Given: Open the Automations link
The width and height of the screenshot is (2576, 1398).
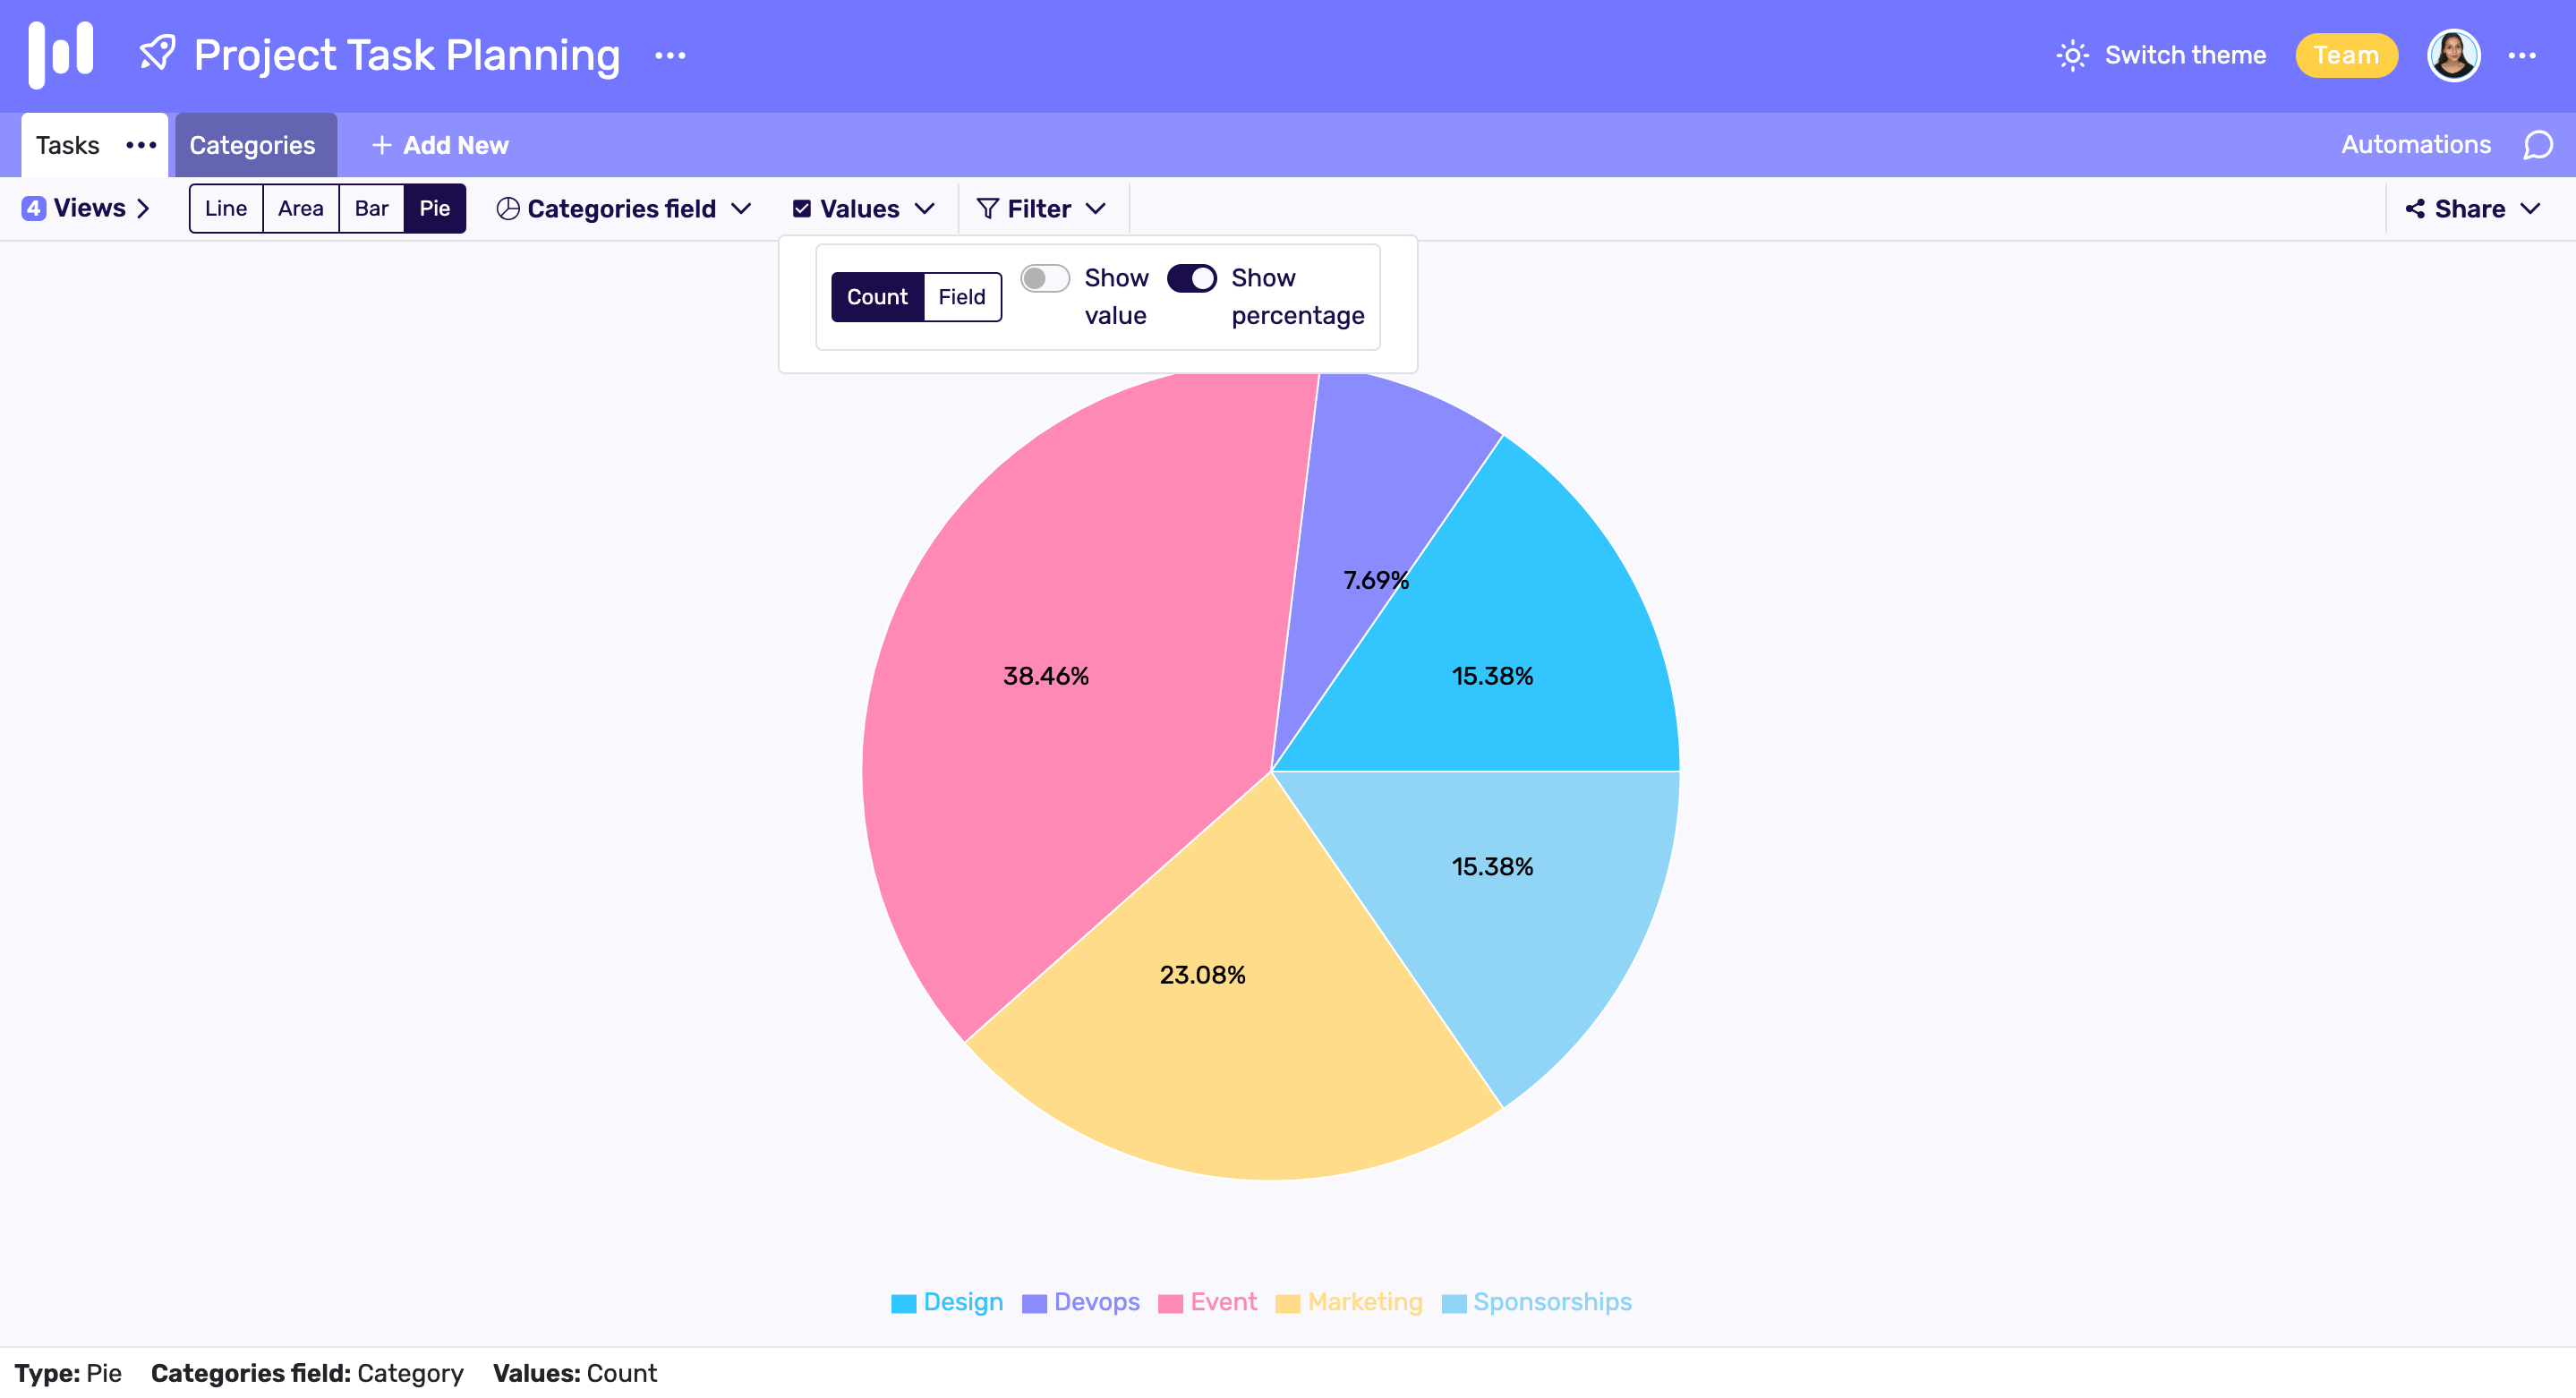Looking at the screenshot, I should [x=2415, y=145].
